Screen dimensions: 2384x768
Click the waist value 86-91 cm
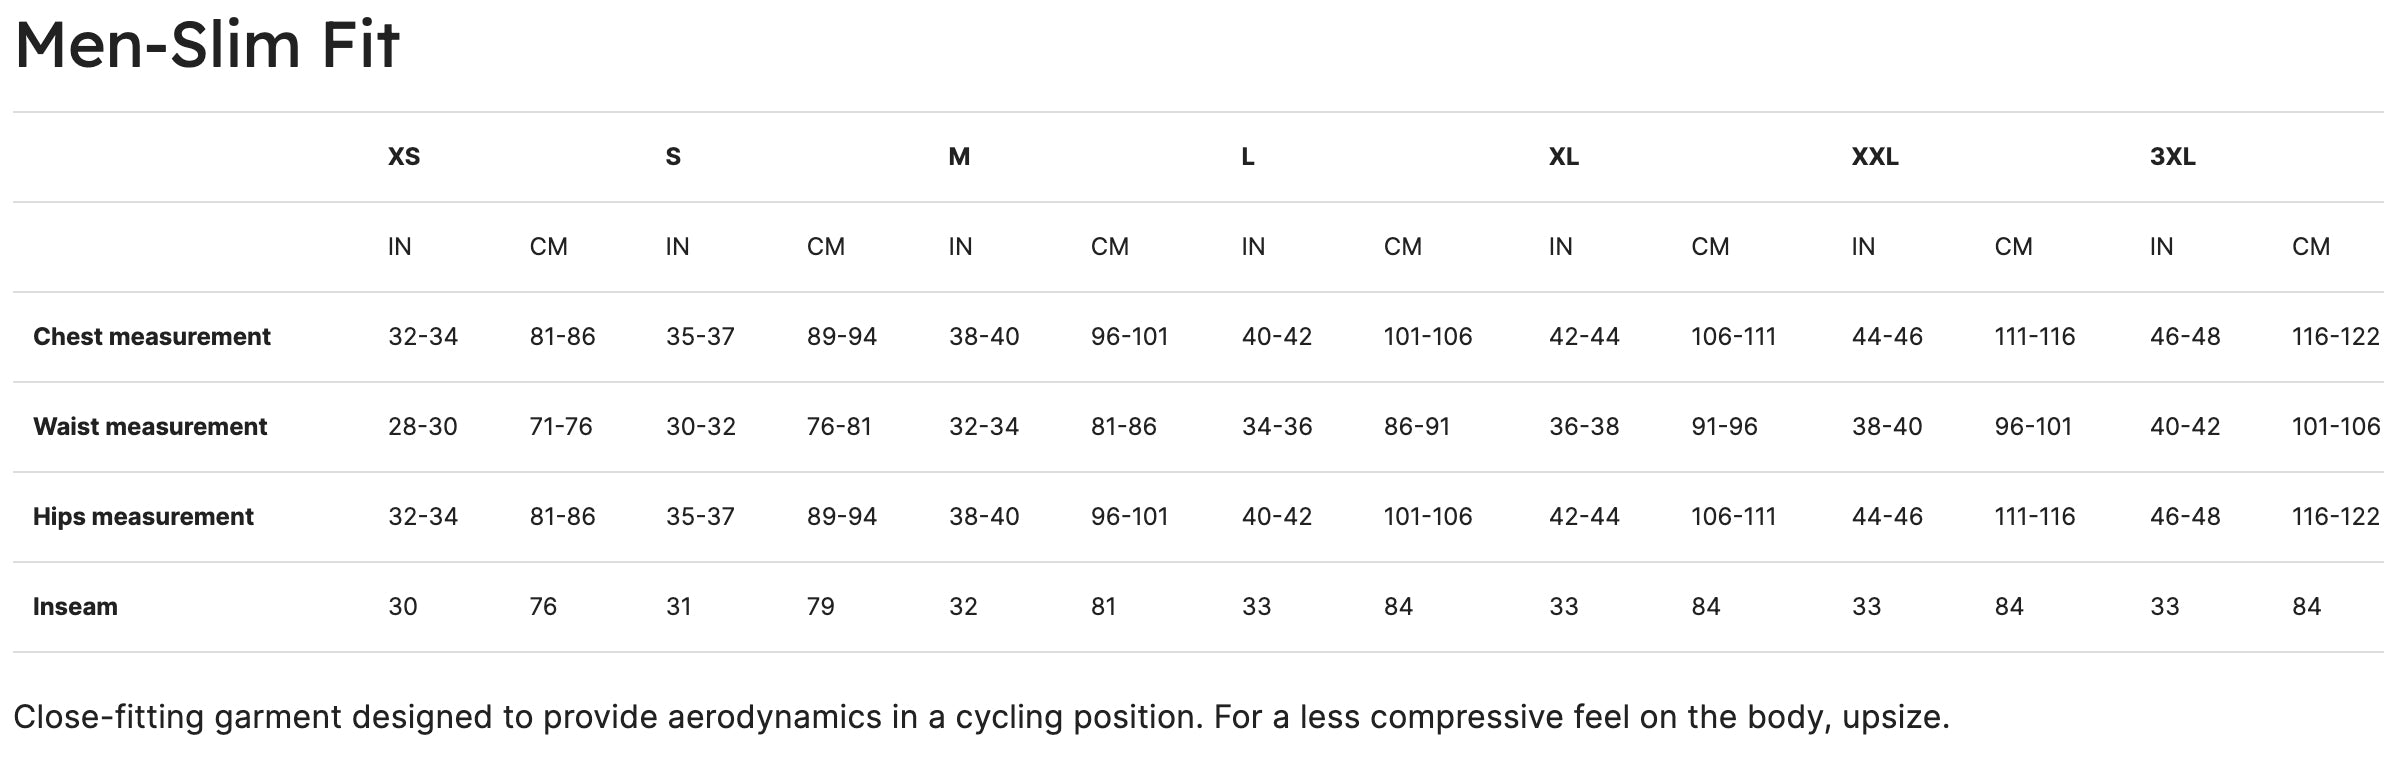(x=1417, y=427)
